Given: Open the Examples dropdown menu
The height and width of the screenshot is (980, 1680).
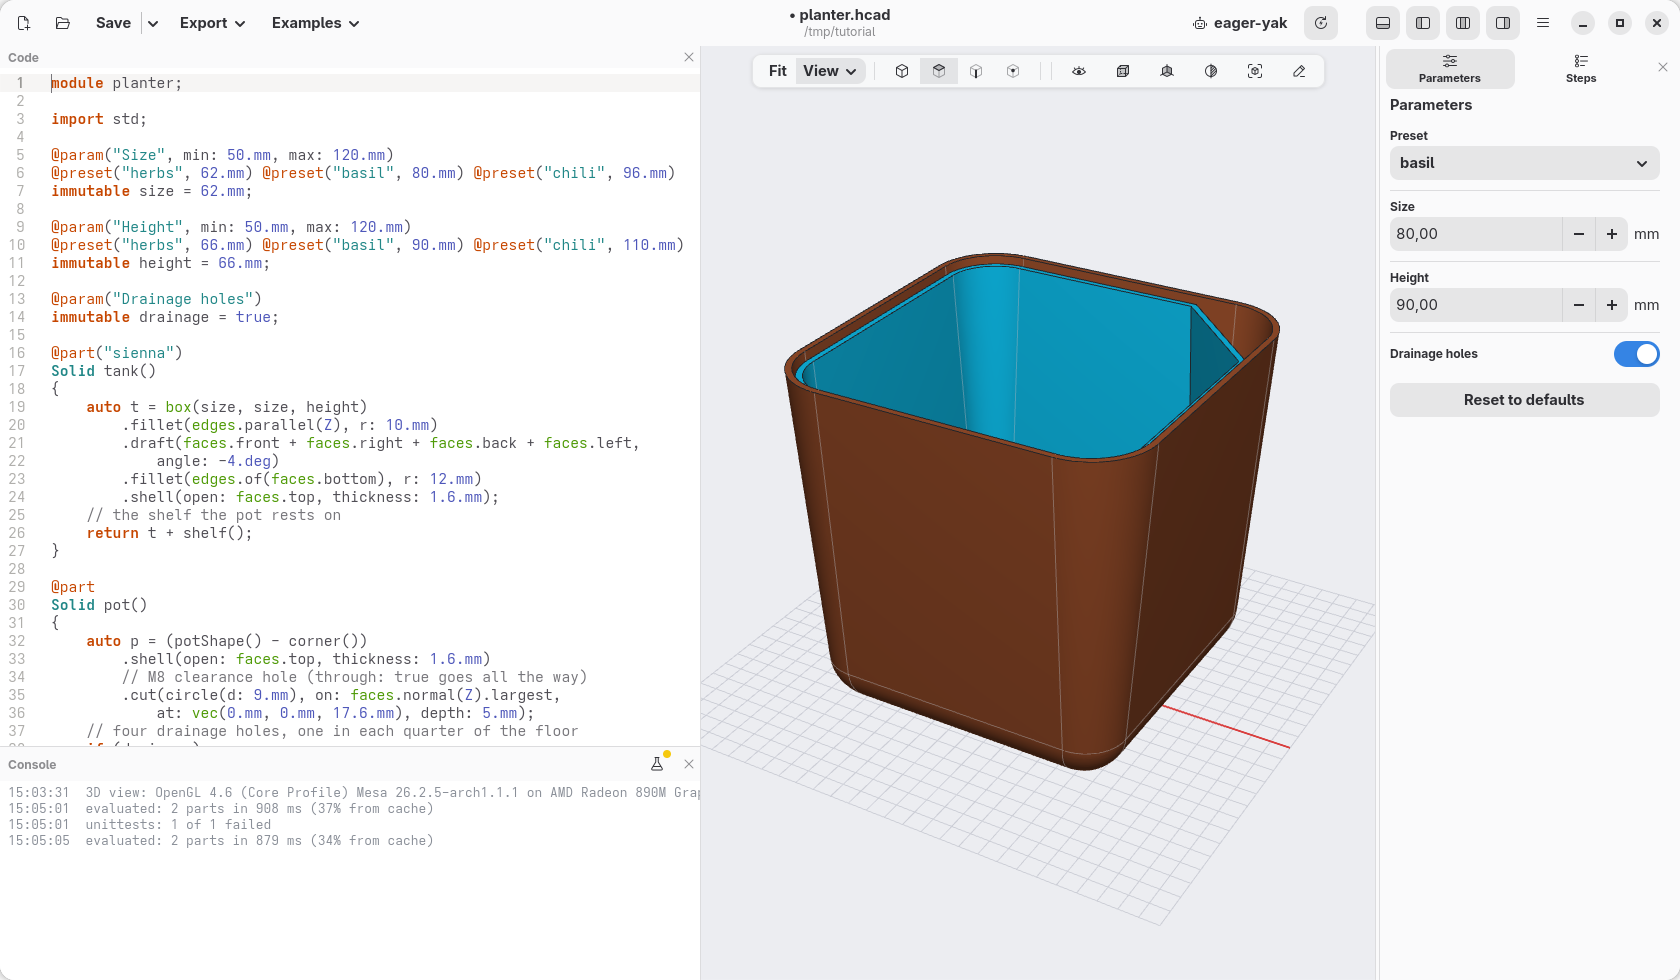Looking at the screenshot, I should [x=315, y=23].
